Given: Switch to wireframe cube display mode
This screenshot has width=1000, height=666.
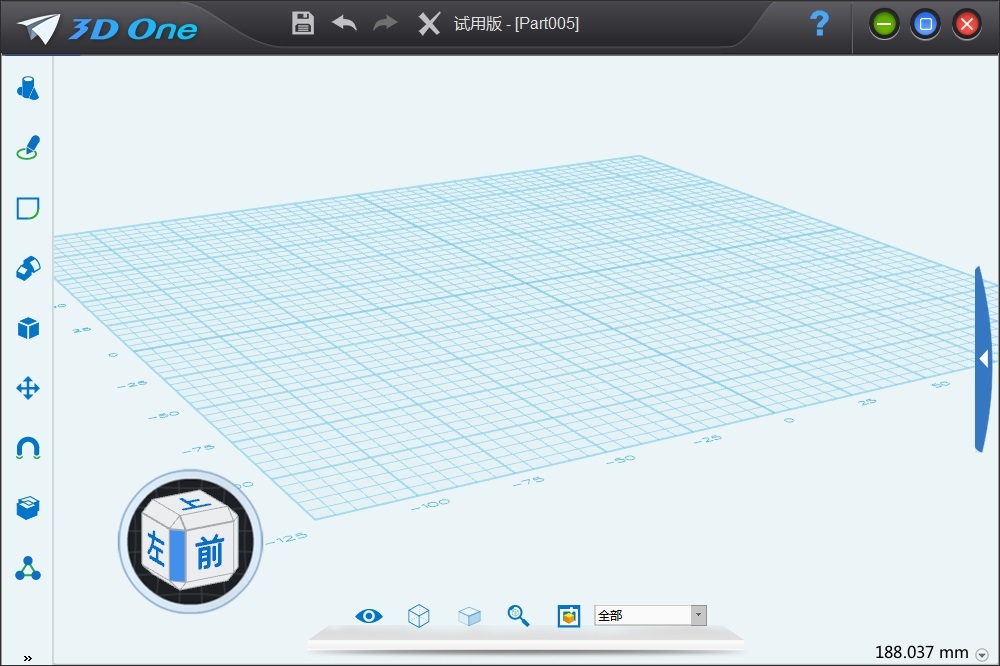Looking at the screenshot, I should pos(419,616).
